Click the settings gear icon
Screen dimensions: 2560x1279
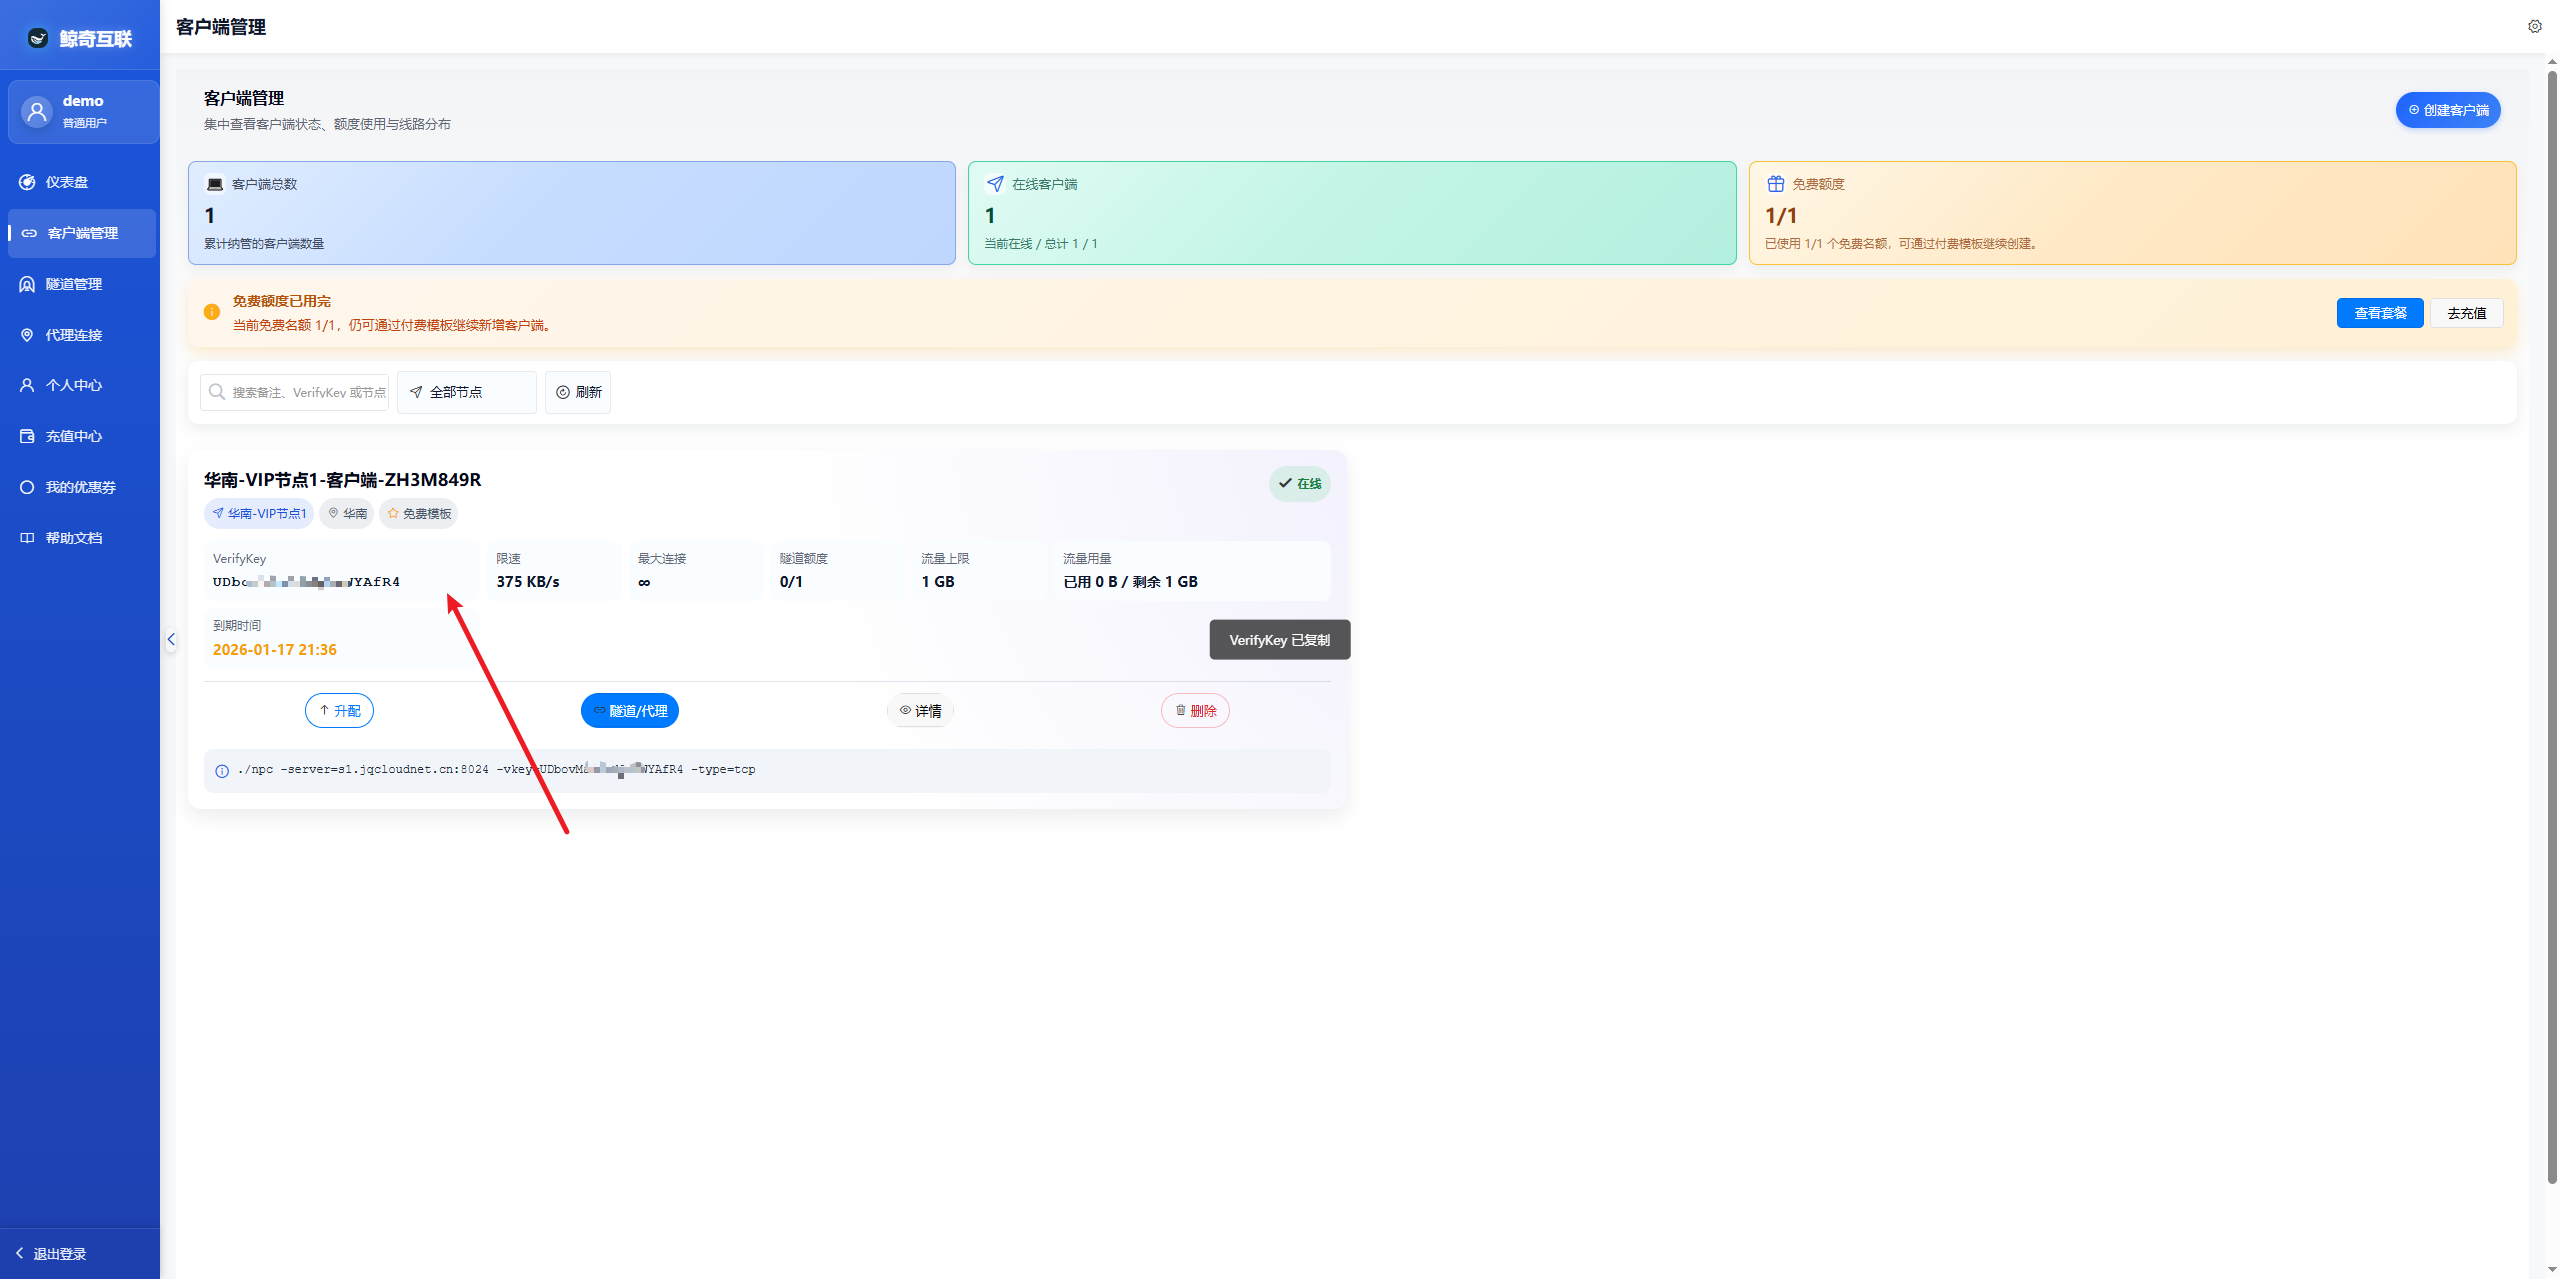point(2534,27)
